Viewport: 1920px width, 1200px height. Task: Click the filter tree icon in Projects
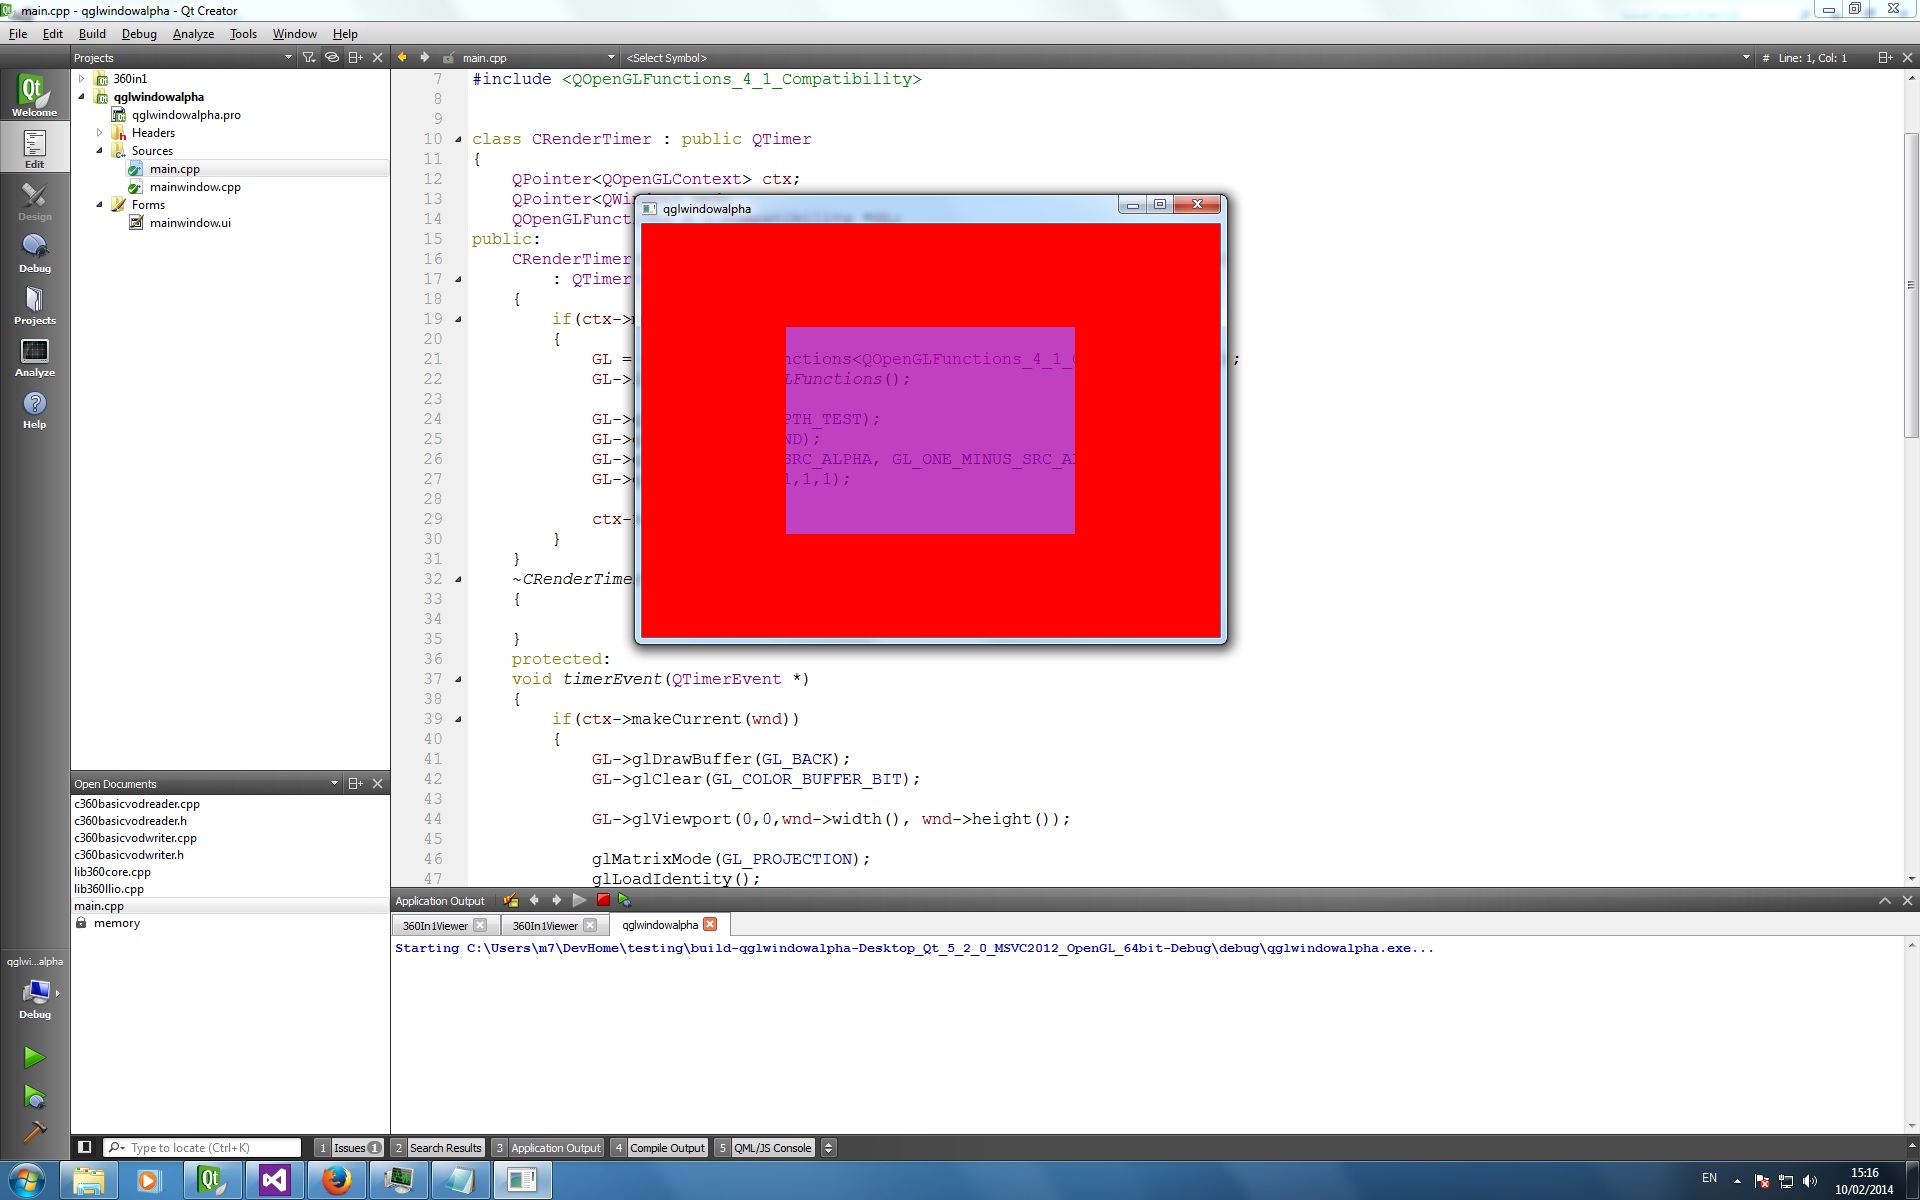click(x=309, y=58)
